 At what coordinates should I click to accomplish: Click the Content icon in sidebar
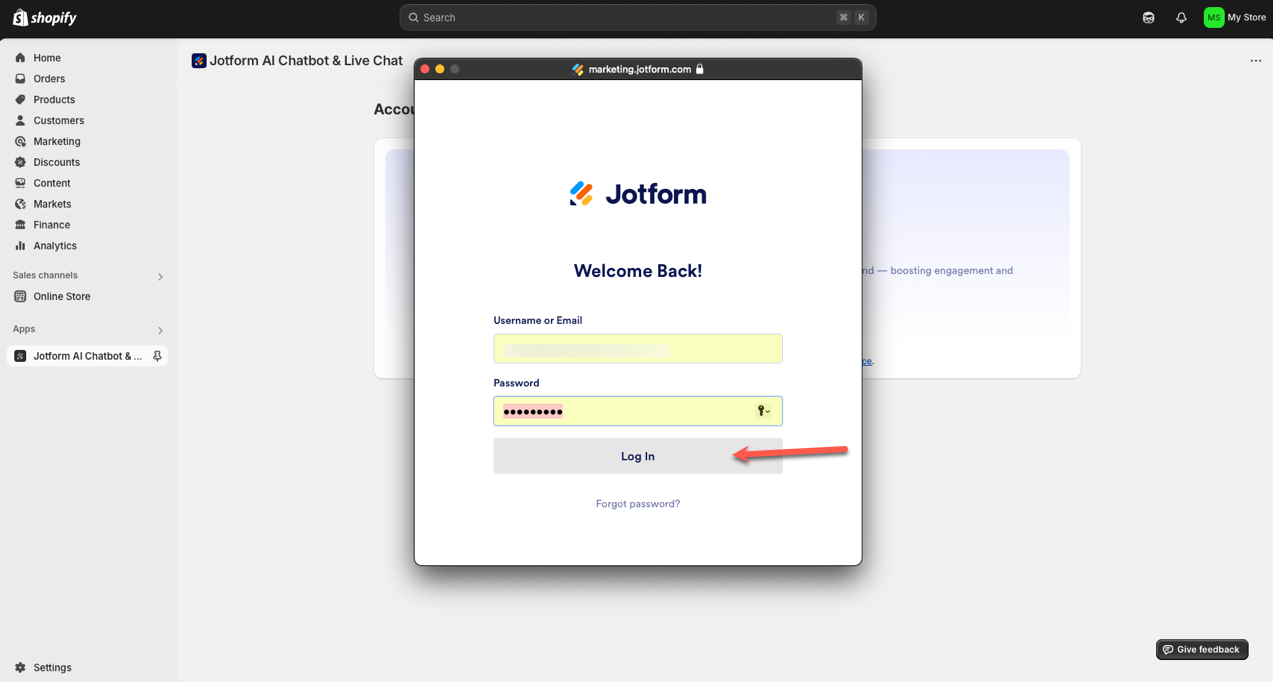(x=20, y=183)
